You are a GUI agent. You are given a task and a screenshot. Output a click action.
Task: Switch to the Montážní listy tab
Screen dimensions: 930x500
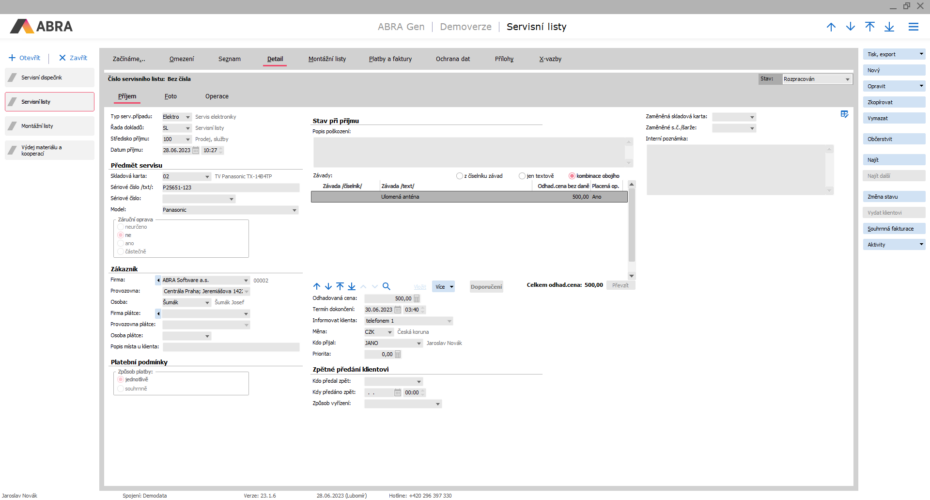327,59
